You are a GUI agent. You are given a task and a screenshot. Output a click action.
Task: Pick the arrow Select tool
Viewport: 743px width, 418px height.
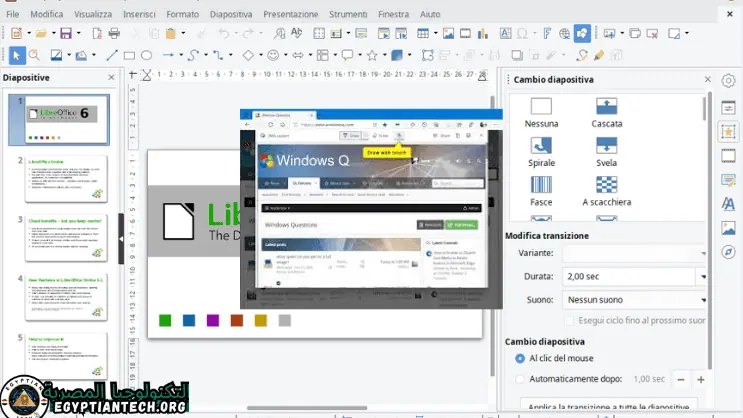click(x=17, y=55)
